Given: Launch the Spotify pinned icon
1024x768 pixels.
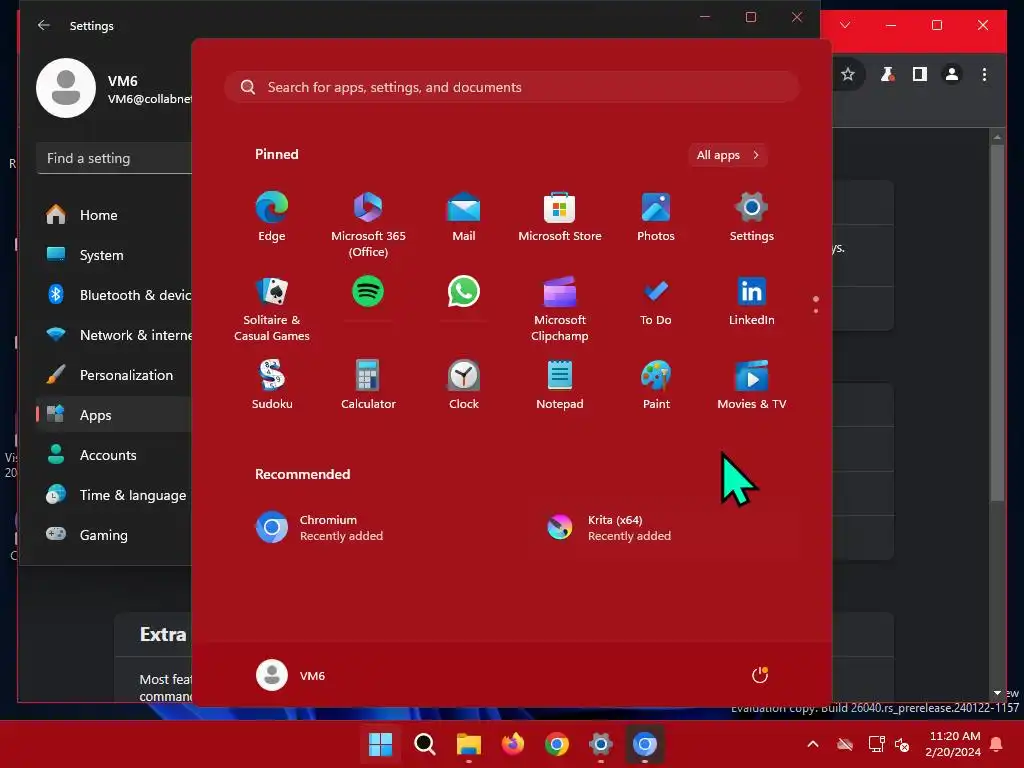Looking at the screenshot, I should pos(368,291).
